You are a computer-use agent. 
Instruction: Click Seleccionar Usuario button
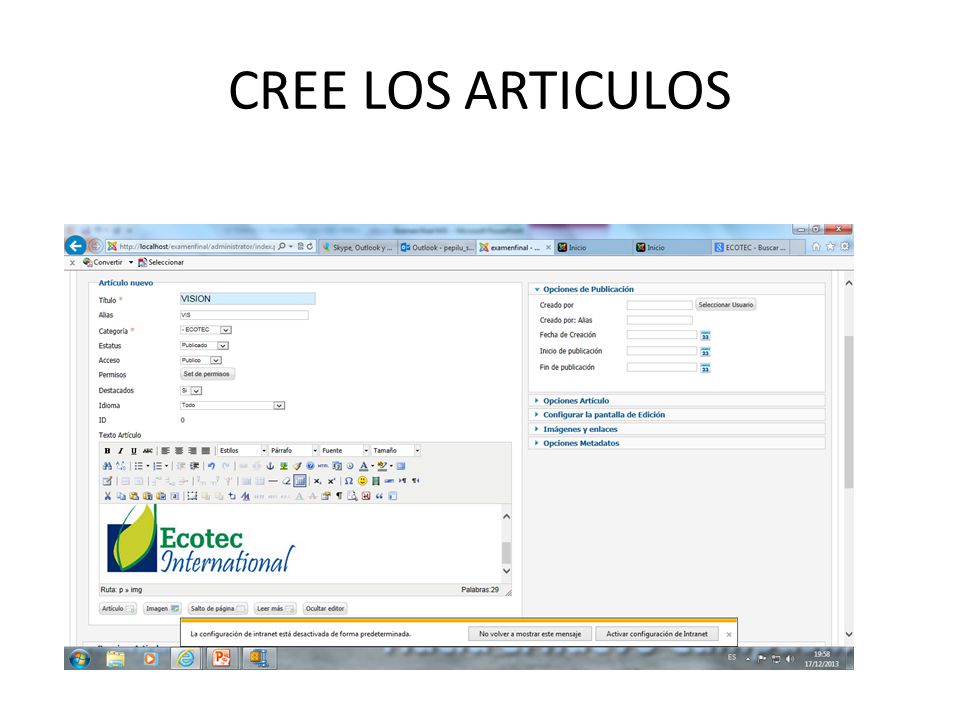(x=726, y=305)
